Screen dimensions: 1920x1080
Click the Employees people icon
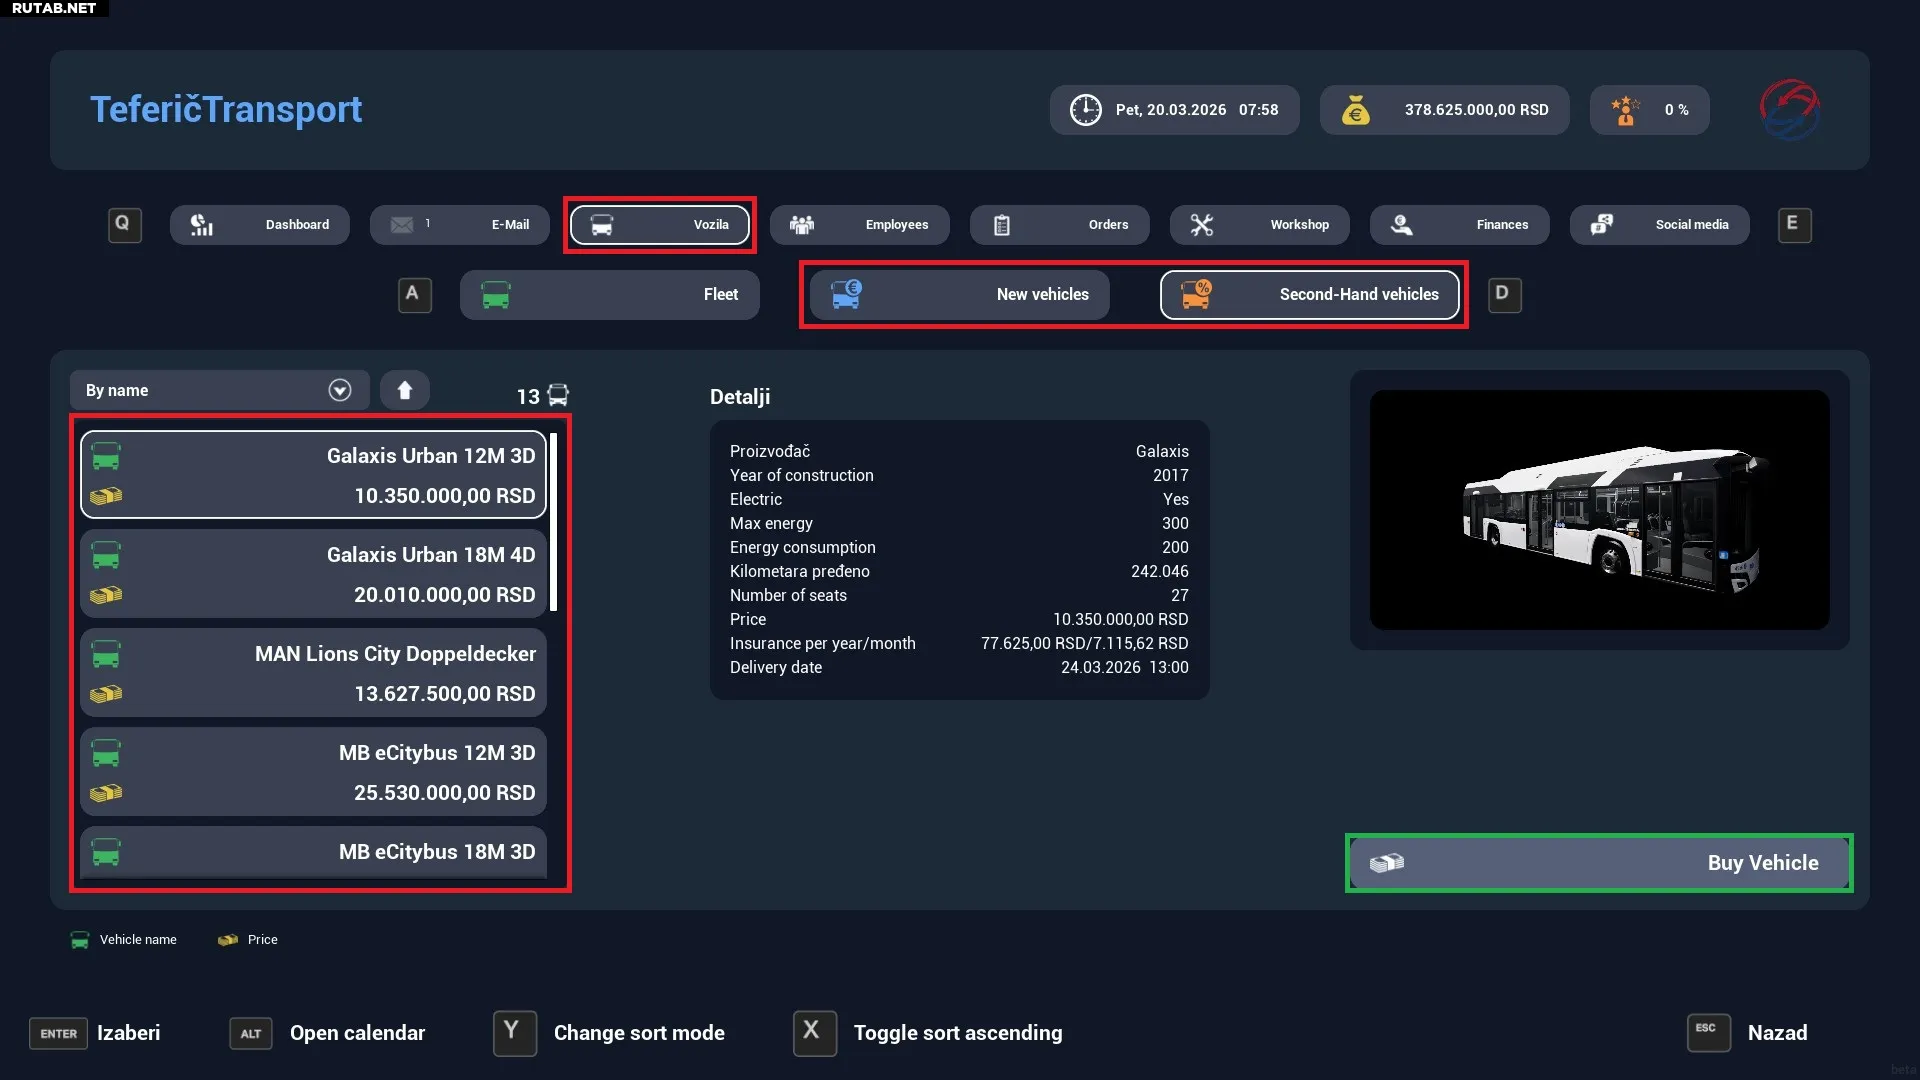point(802,225)
